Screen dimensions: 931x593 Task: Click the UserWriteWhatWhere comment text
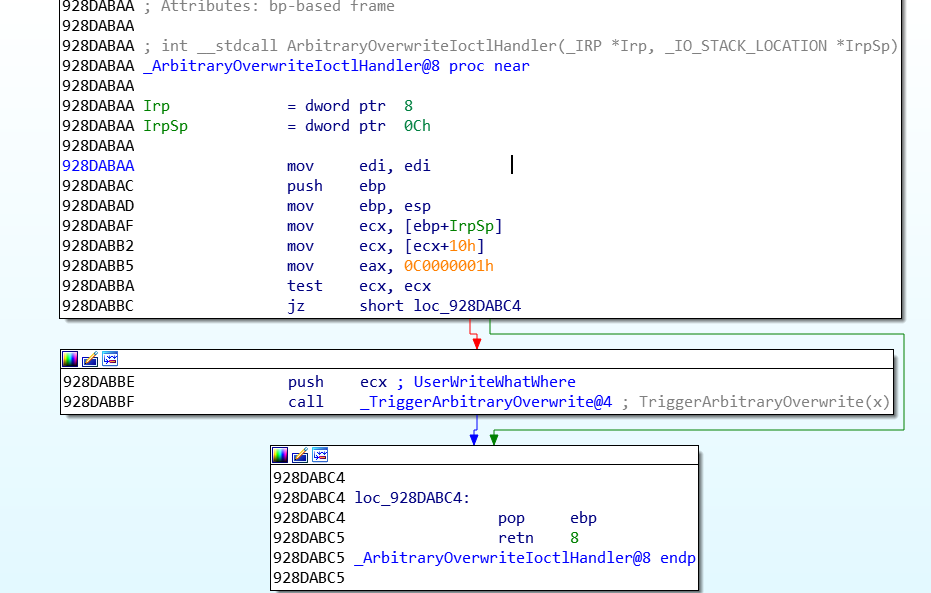tap(495, 382)
